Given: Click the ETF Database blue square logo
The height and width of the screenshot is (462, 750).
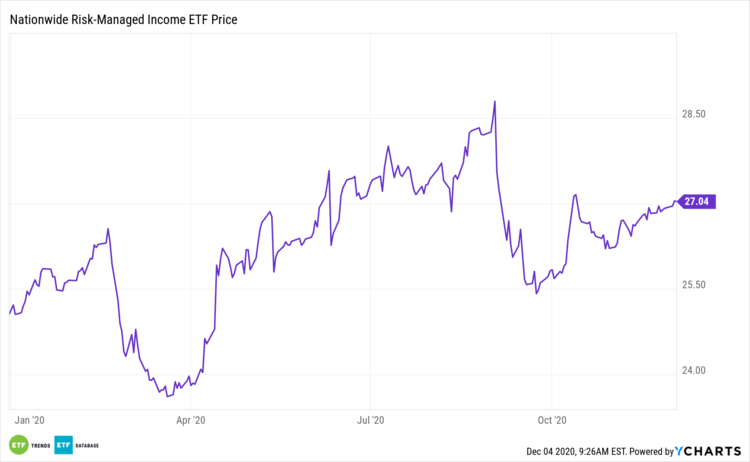Looking at the screenshot, I should [62, 444].
